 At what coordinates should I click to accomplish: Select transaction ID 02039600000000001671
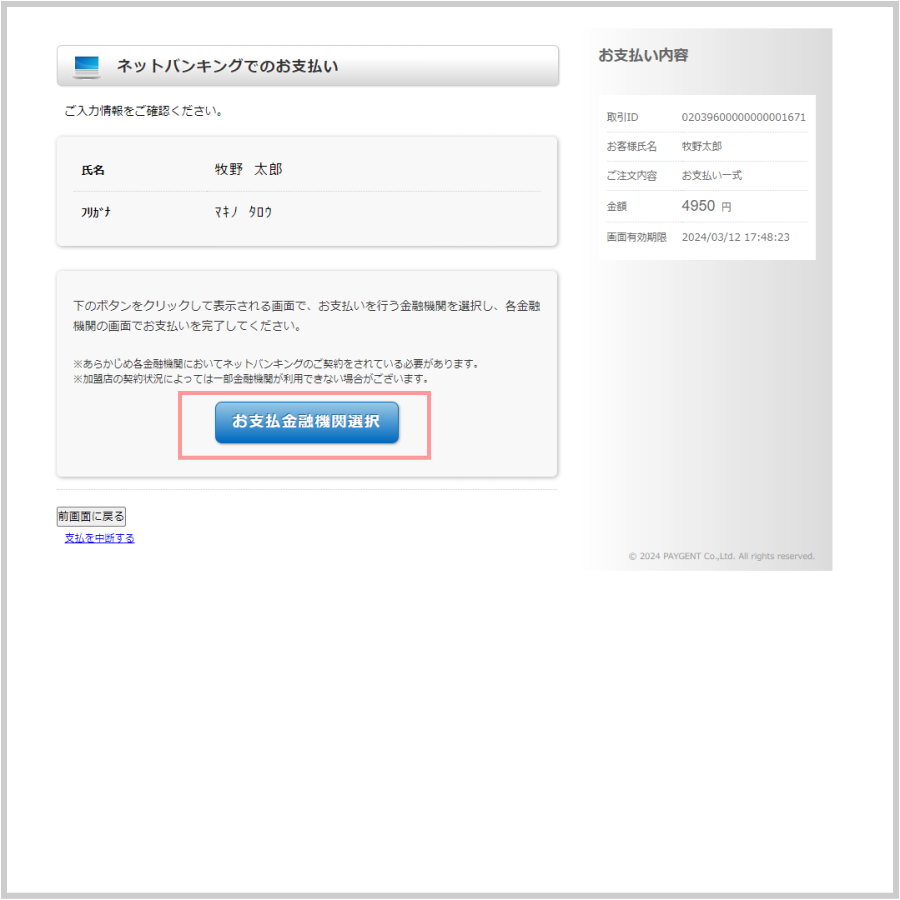click(743, 117)
